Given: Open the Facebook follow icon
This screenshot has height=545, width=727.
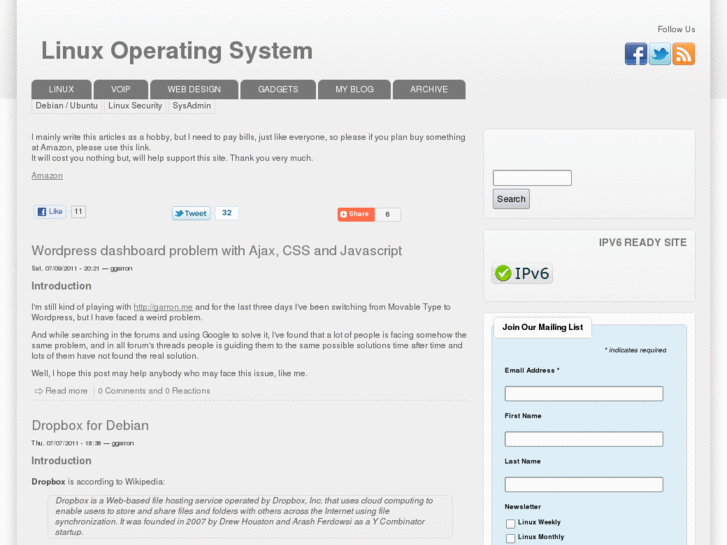Looking at the screenshot, I should coord(636,54).
